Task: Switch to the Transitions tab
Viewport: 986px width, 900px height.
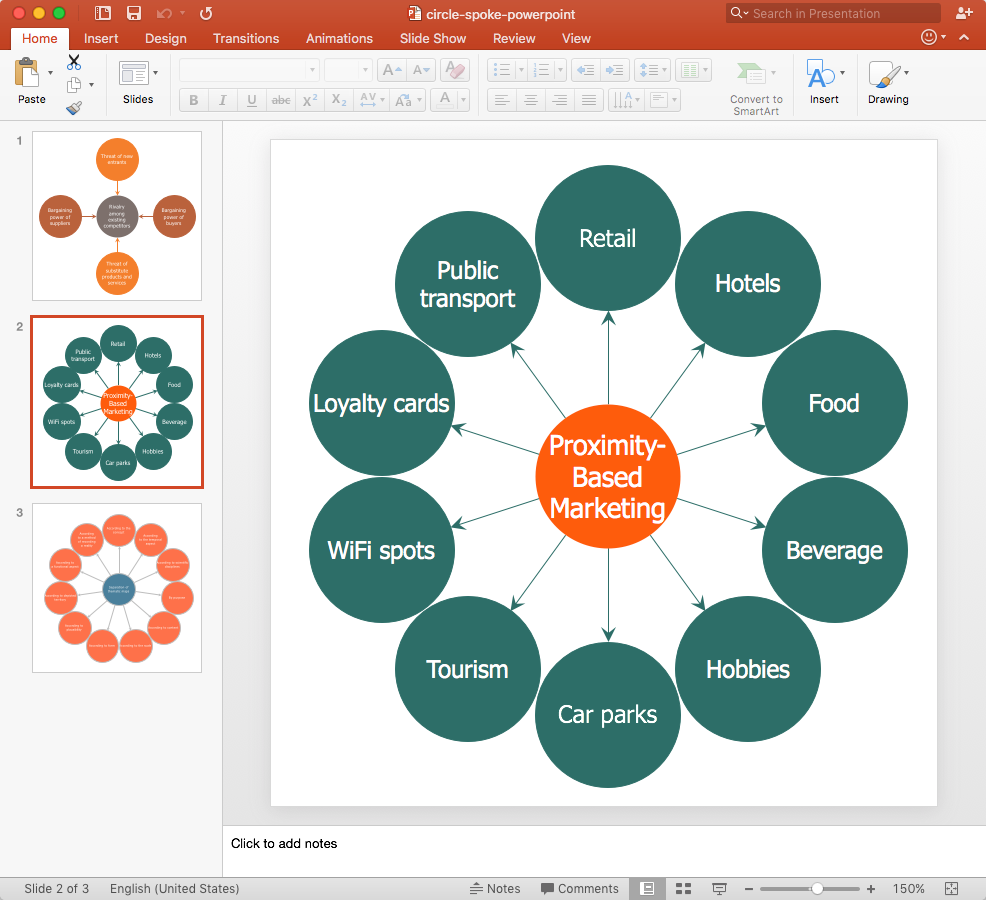Action: (246, 38)
